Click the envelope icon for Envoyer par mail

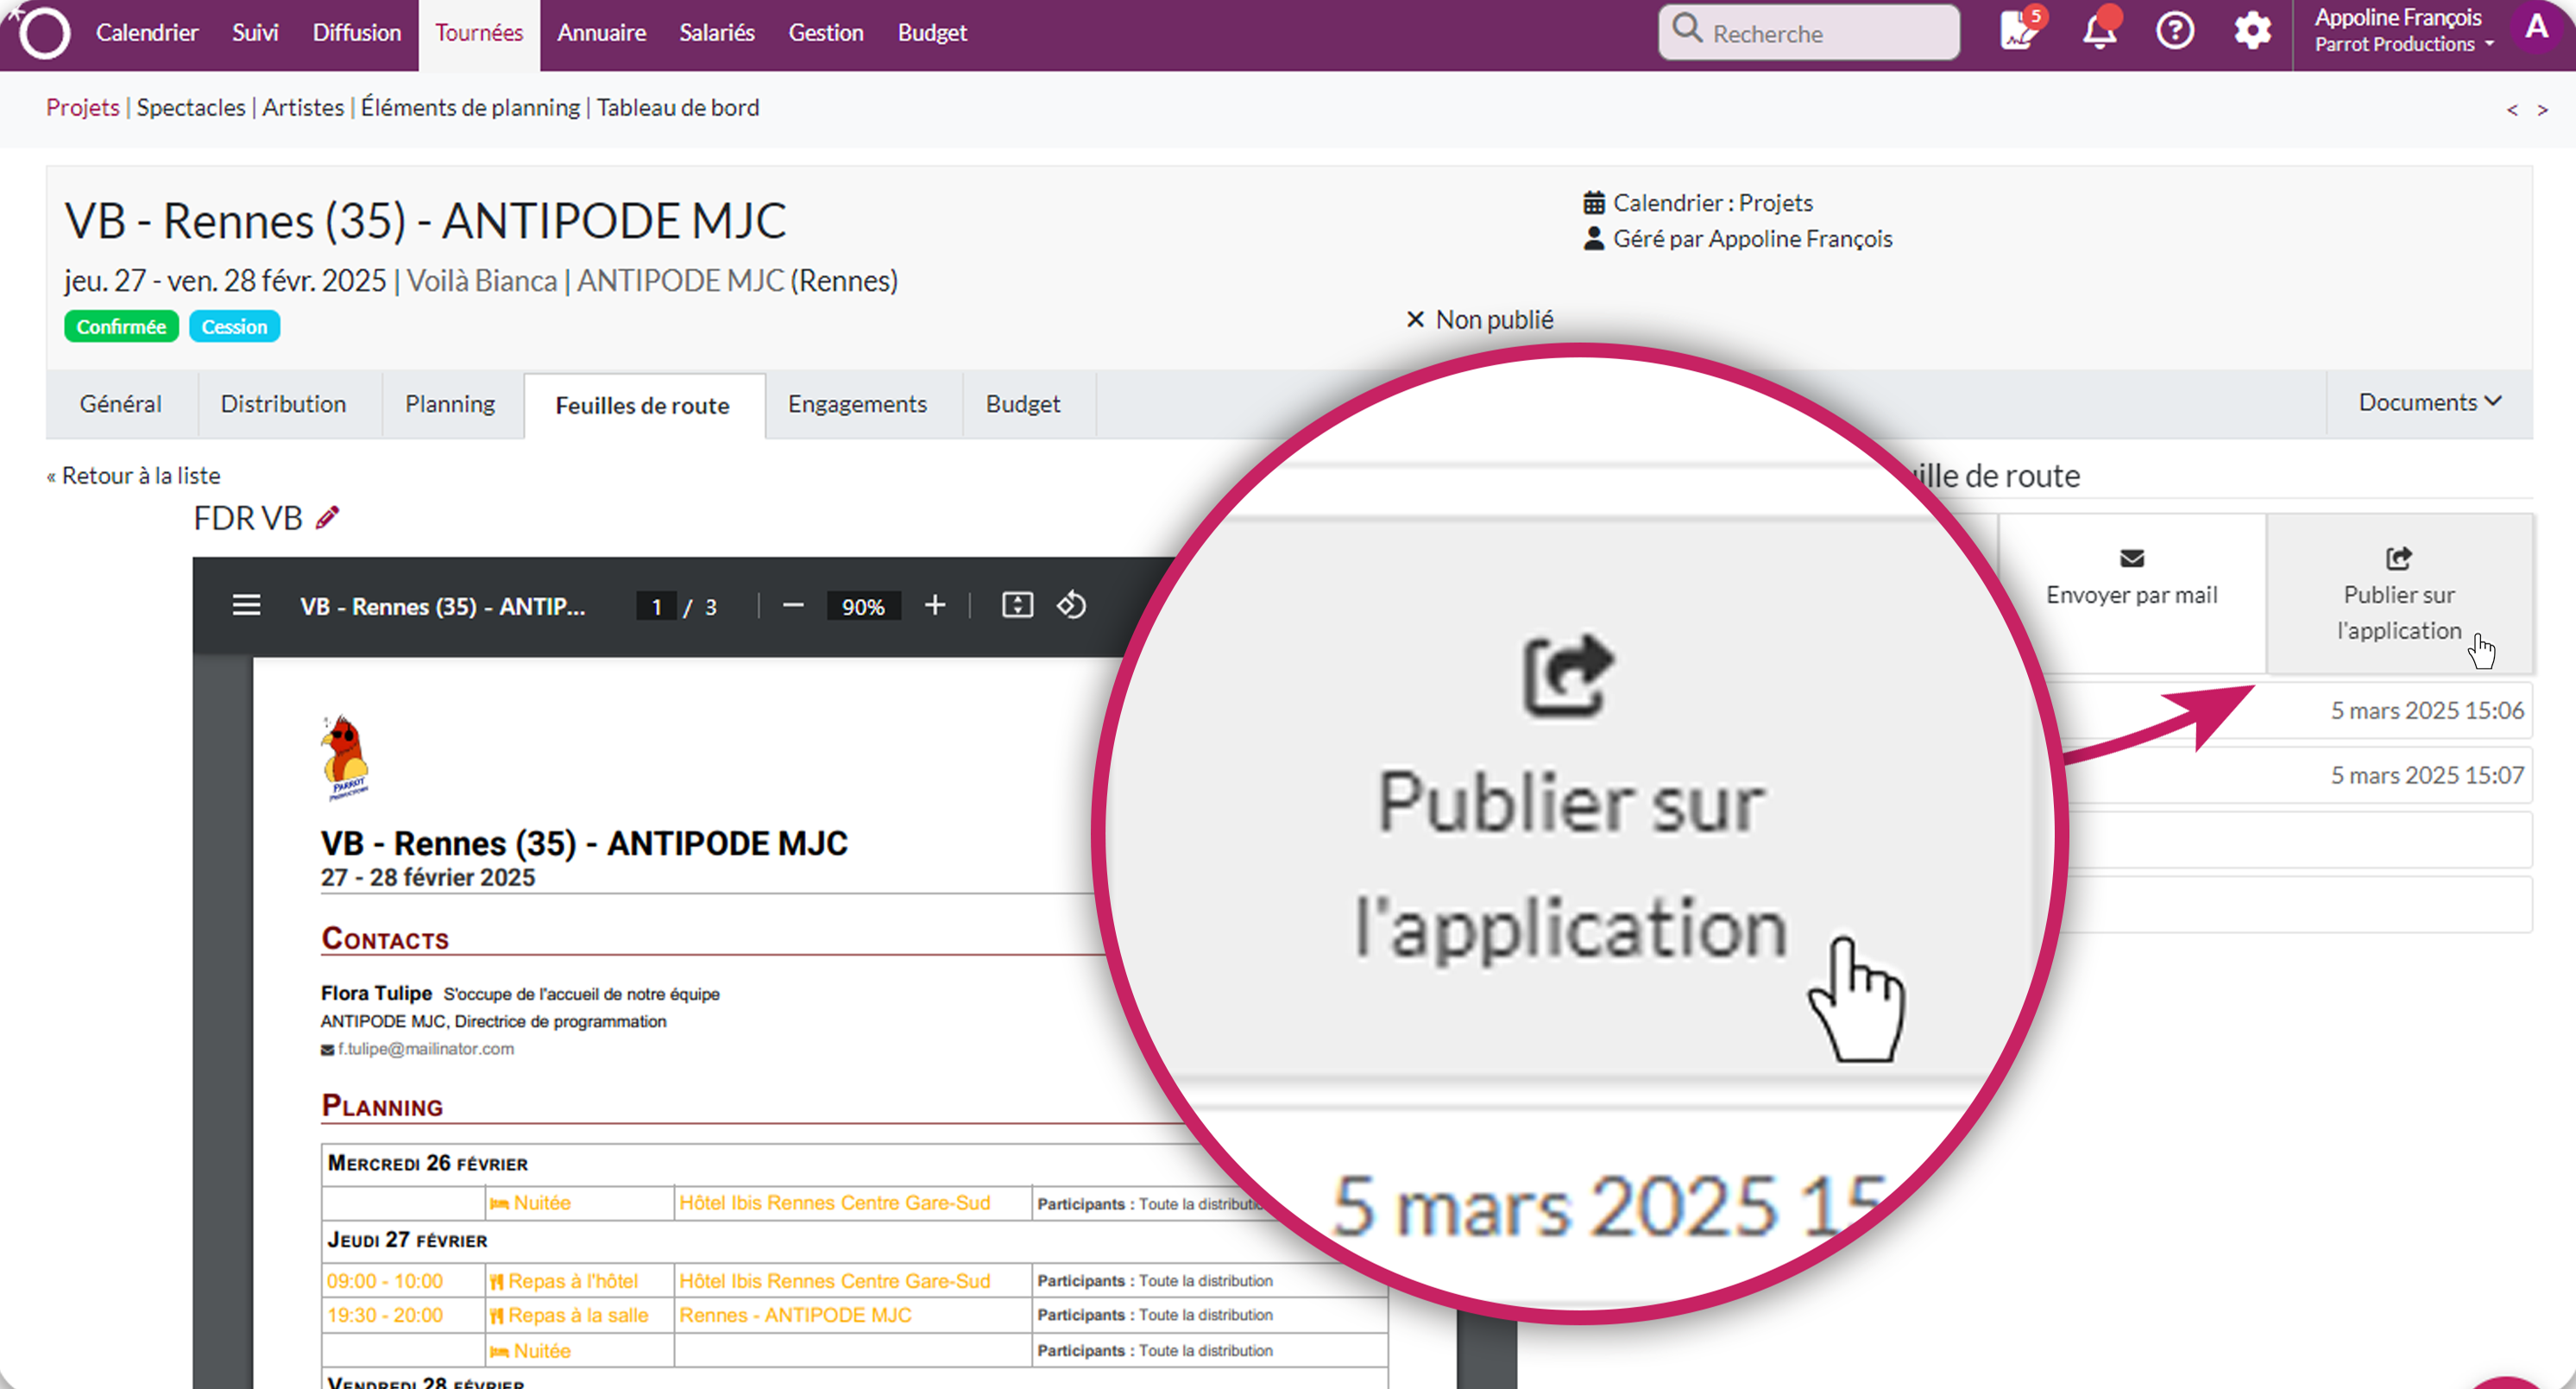(x=2132, y=558)
